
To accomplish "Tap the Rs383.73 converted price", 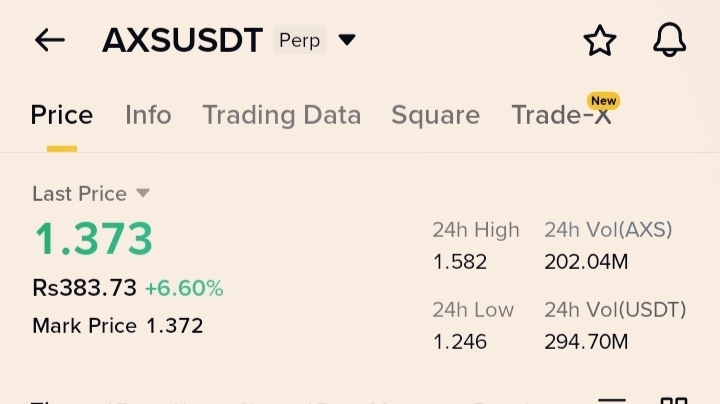I will 84,288.
